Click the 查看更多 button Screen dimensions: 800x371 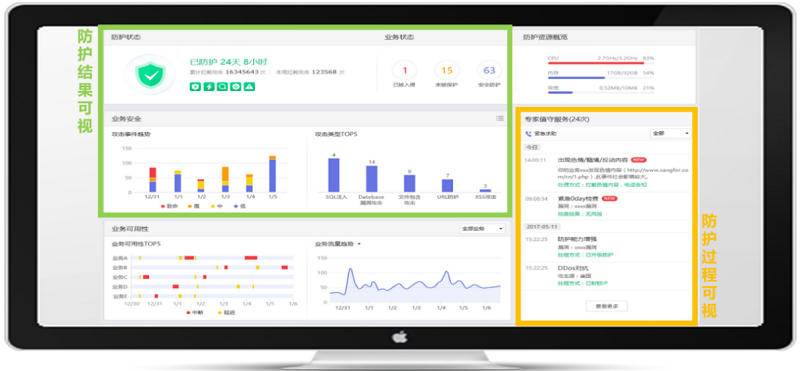[607, 306]
